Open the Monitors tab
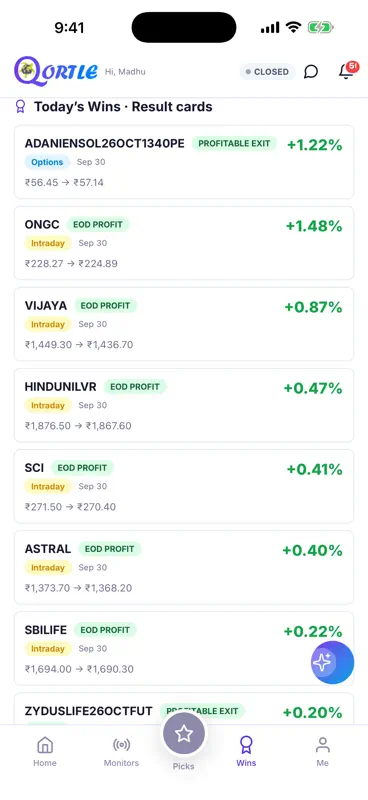This screenshot has width=368, height=800. [121, 751]
